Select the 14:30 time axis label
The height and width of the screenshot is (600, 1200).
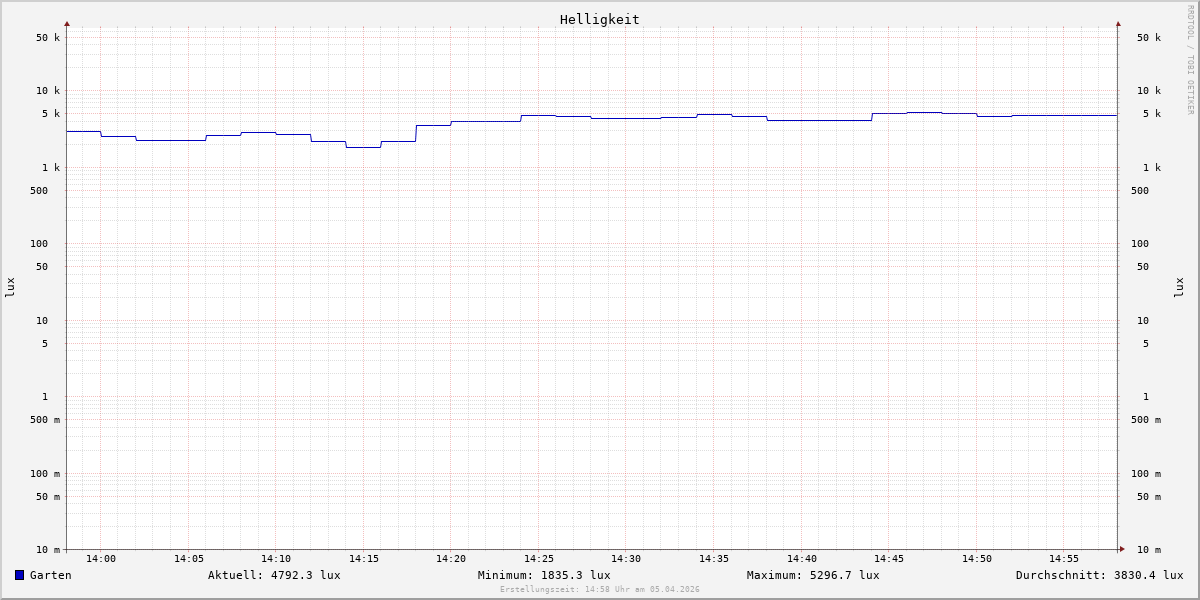point(626,559)
